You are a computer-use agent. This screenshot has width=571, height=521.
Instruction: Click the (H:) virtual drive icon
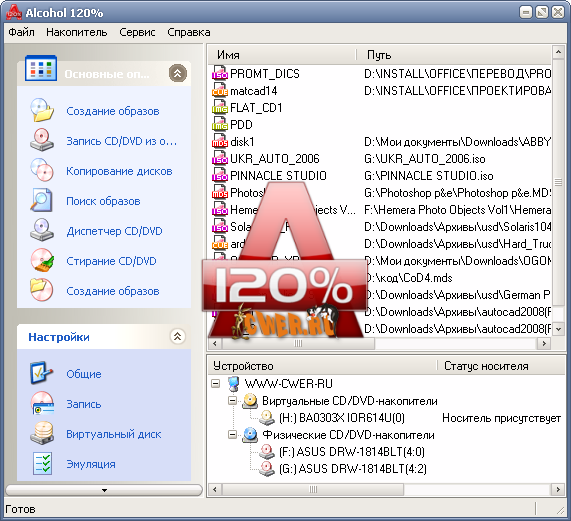tap(267, 418)
